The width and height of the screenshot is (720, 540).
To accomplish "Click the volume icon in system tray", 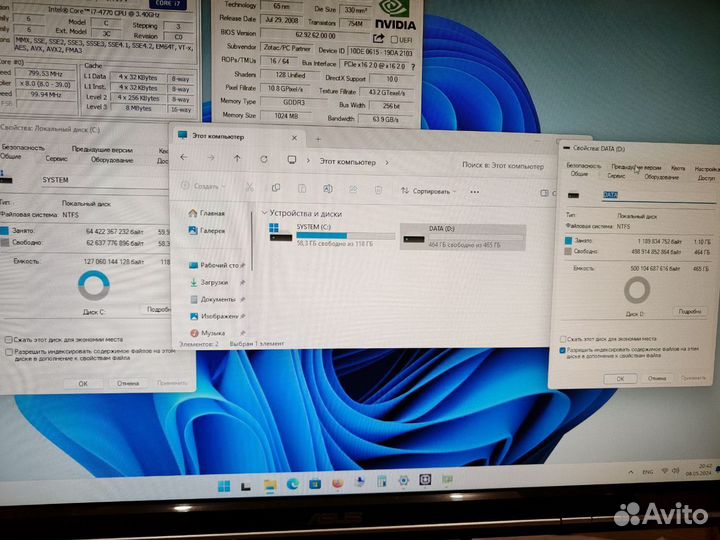I will click(x=675, y=471).
